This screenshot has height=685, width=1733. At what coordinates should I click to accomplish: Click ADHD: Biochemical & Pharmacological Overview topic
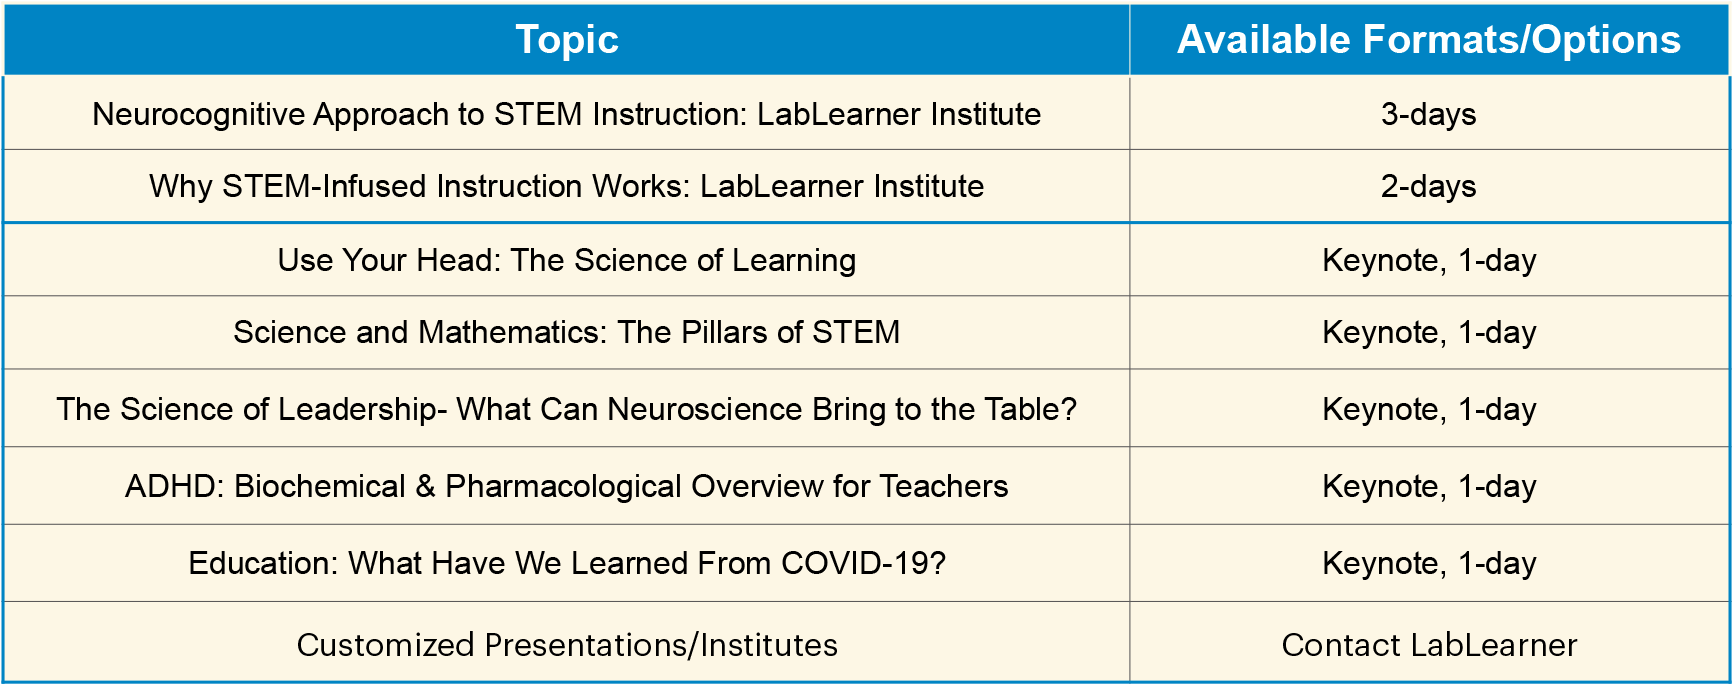coord(566,486)
